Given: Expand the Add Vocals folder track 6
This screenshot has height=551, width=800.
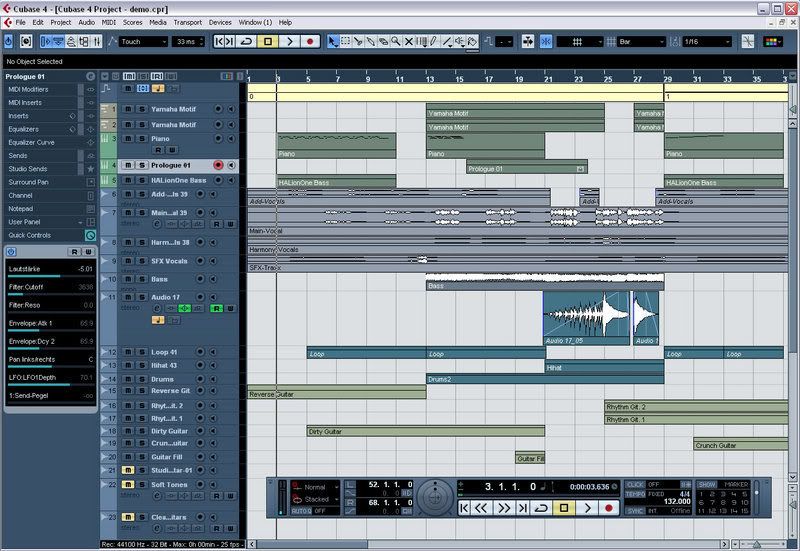Looking at the screenshot, I should click(105, 194).
